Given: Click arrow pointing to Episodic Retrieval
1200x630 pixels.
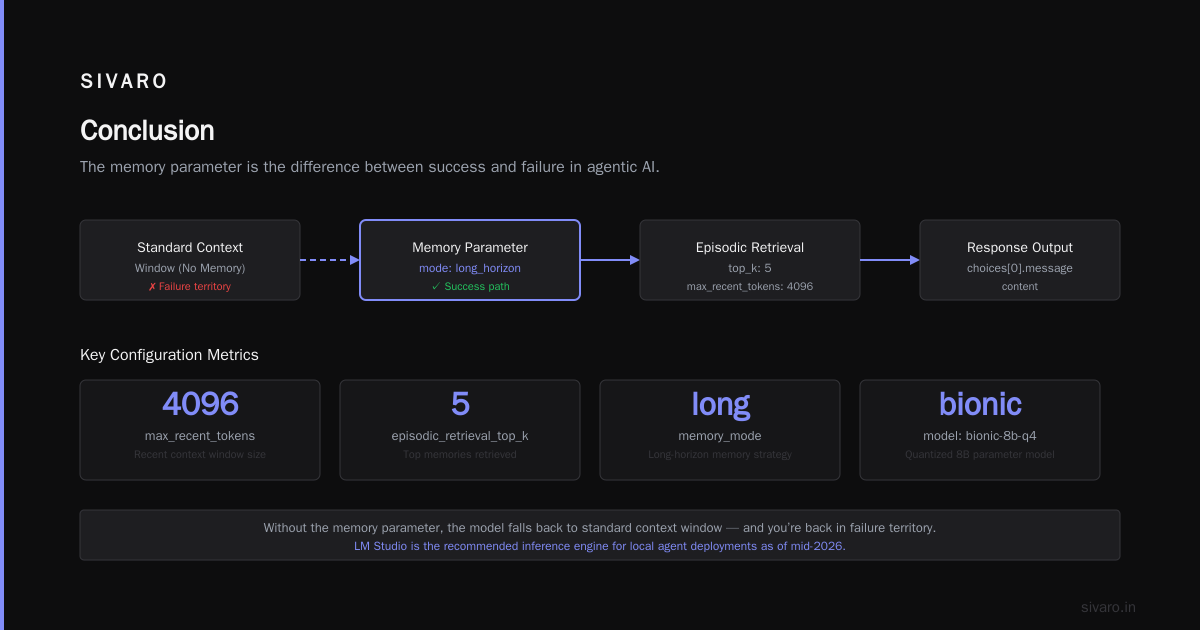Looking at the screenshot, I should [x=610, y=260].
